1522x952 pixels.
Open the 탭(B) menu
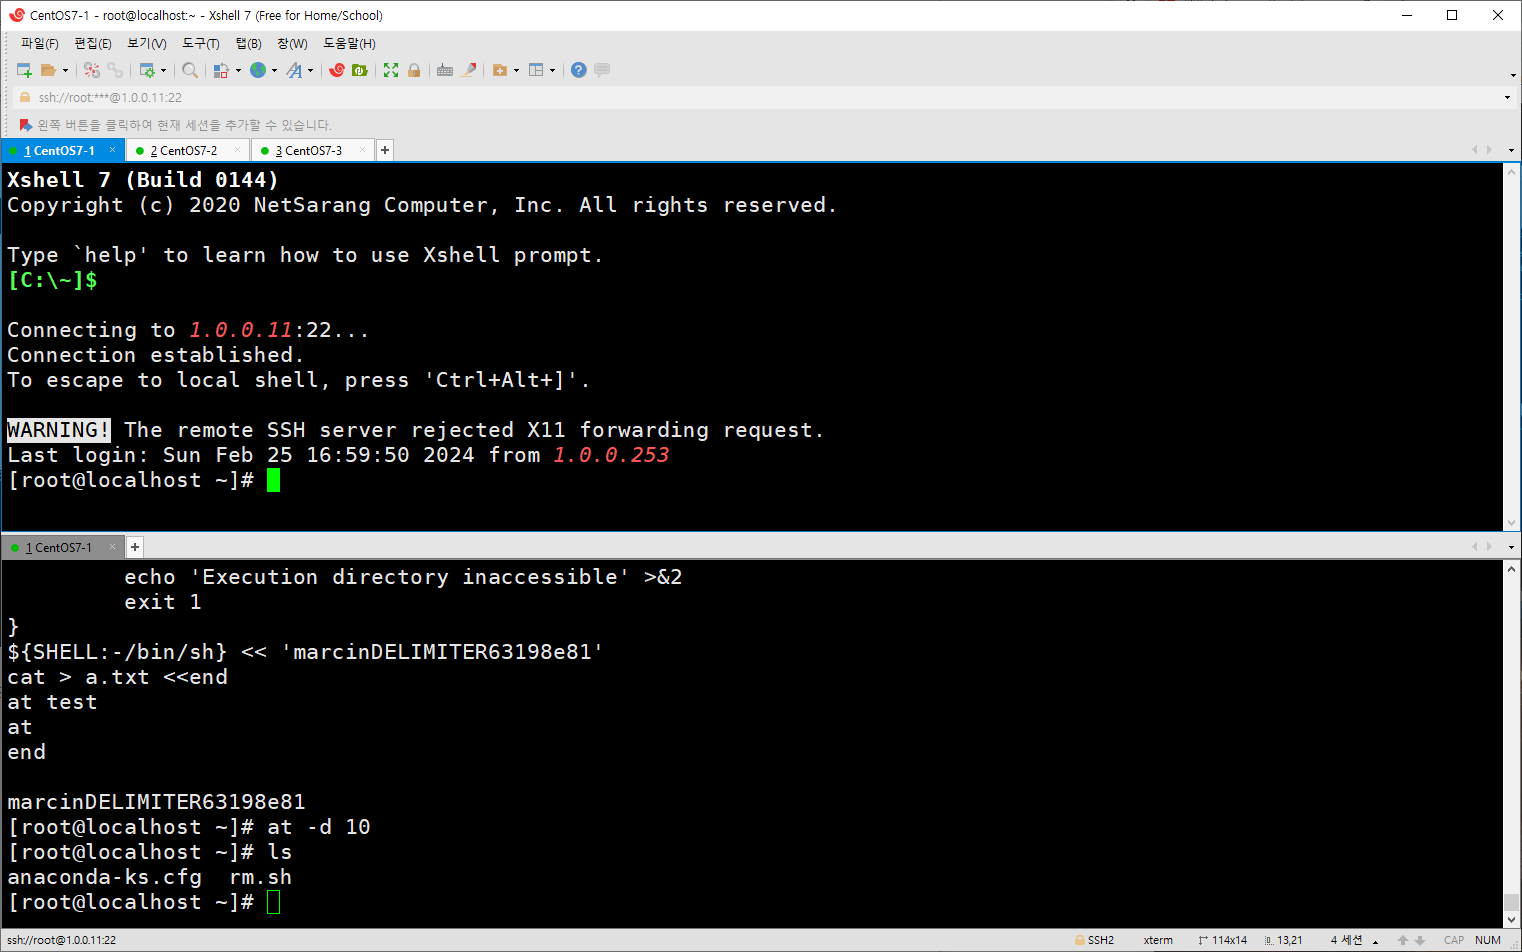tap(249, 43)
